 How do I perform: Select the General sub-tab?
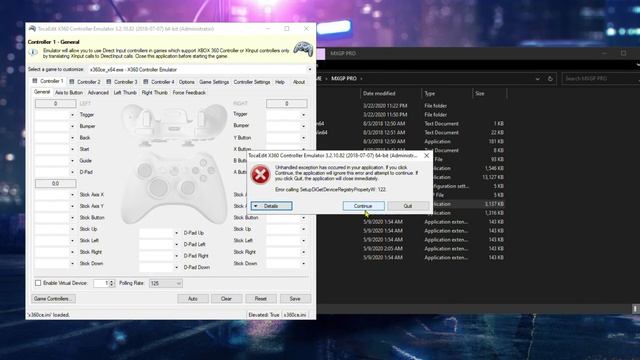42,92
